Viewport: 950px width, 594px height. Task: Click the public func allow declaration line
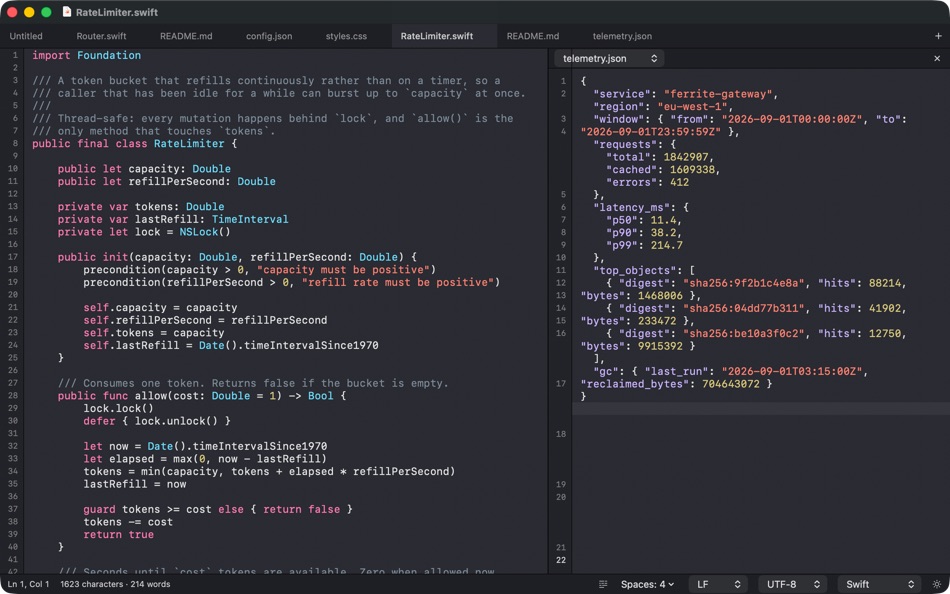click(202, 396)
